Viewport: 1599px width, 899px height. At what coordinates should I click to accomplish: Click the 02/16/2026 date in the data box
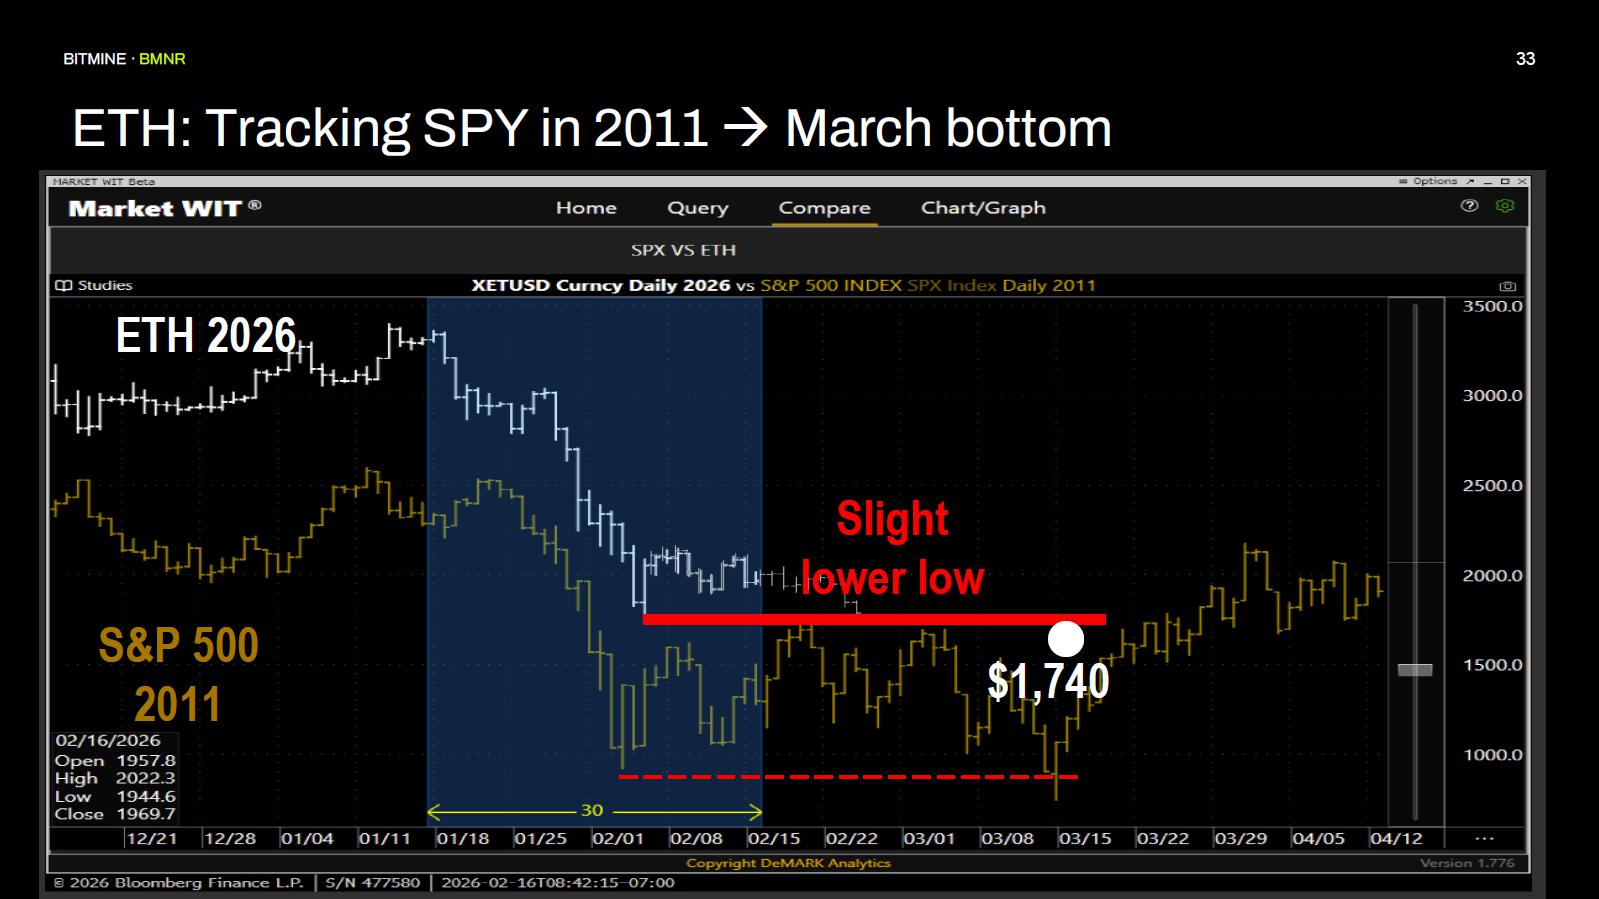[x=108, y=741]
